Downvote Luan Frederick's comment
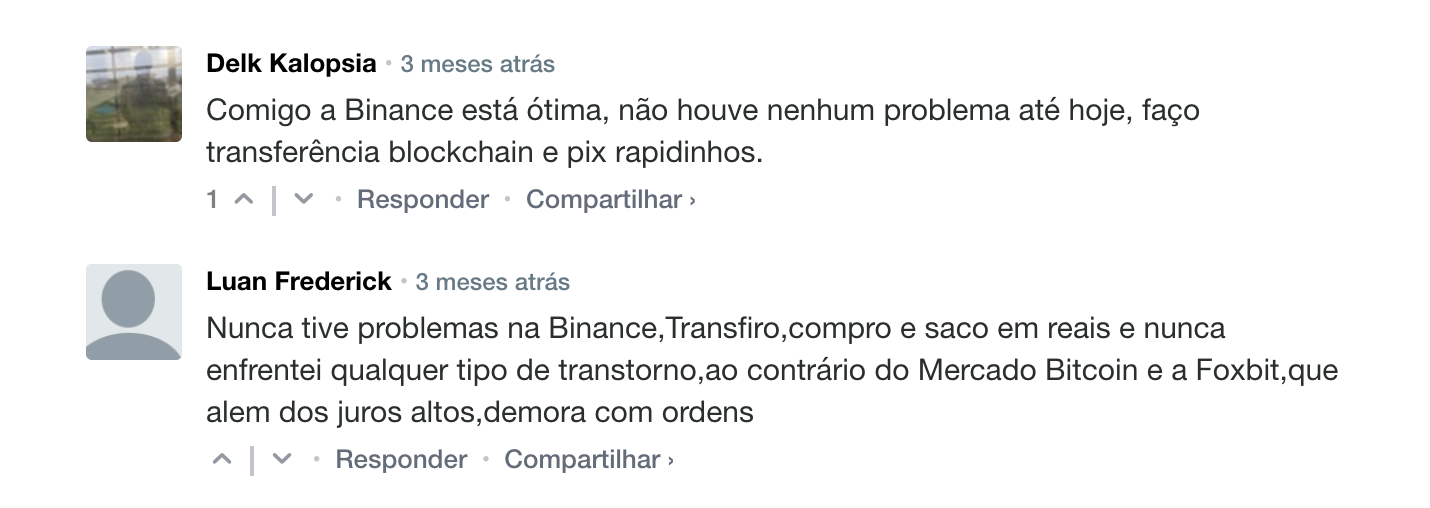The height and width of the screenshot is (508, 1430). coord(282,459)
